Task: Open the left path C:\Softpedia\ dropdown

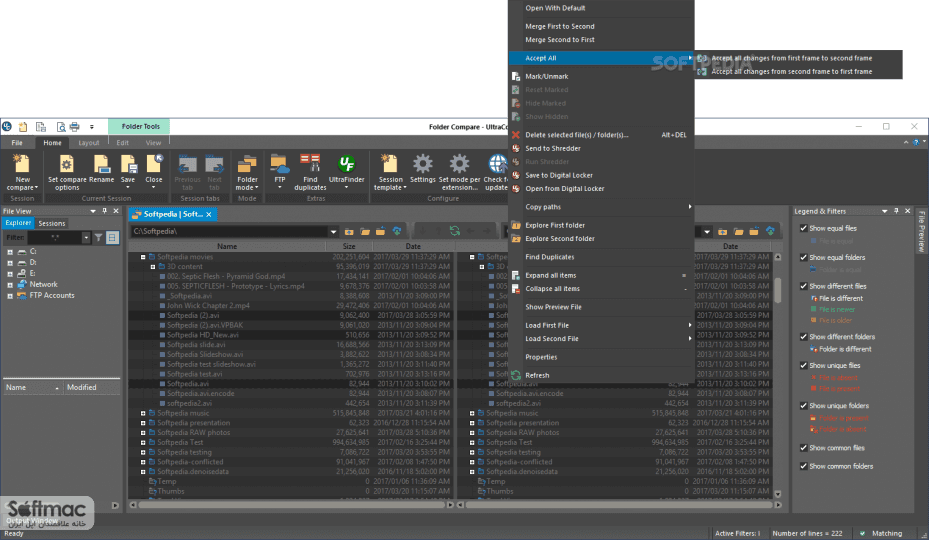Action: coord(333,232)
